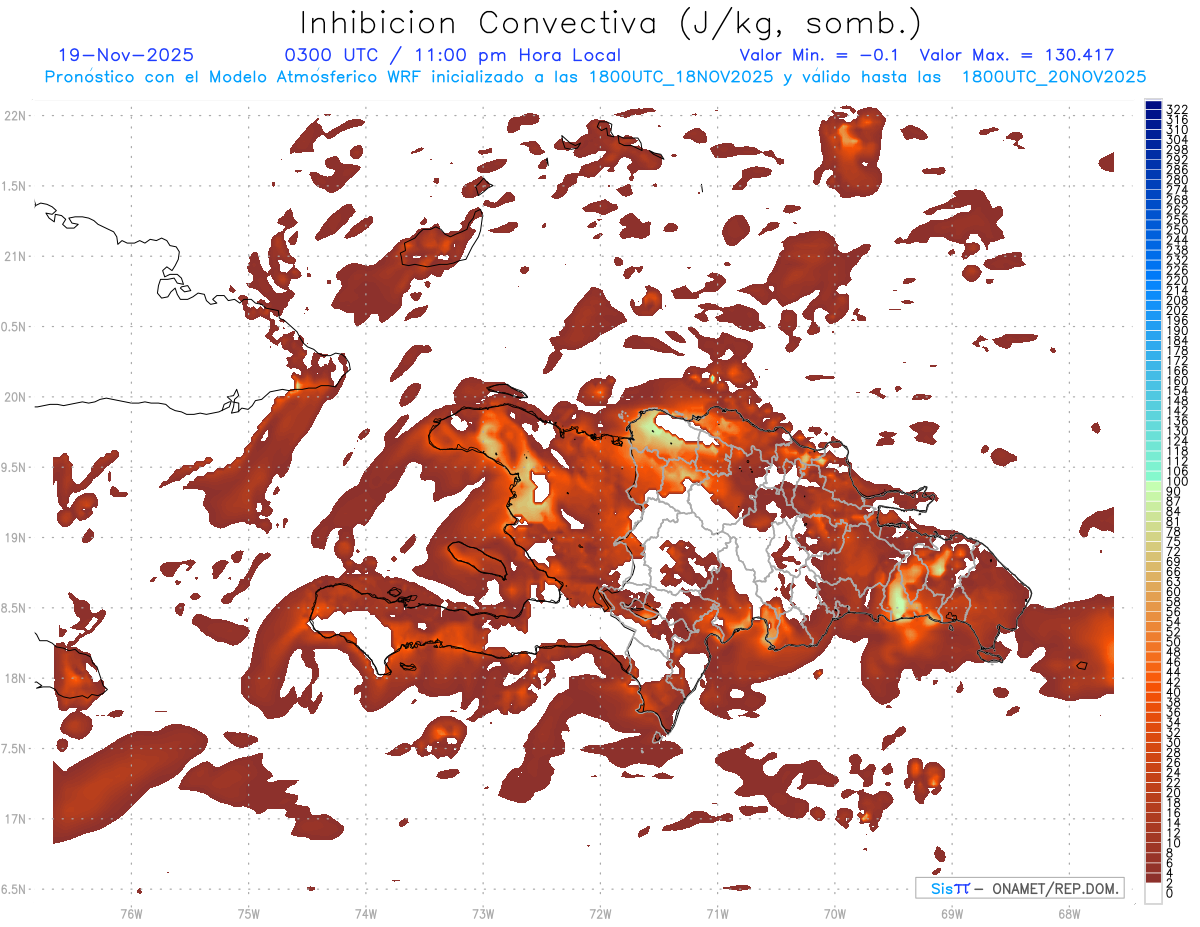Screen dimensions: 1200x927
Task: Click the '178' color bar label
Action: point(1177,351)
